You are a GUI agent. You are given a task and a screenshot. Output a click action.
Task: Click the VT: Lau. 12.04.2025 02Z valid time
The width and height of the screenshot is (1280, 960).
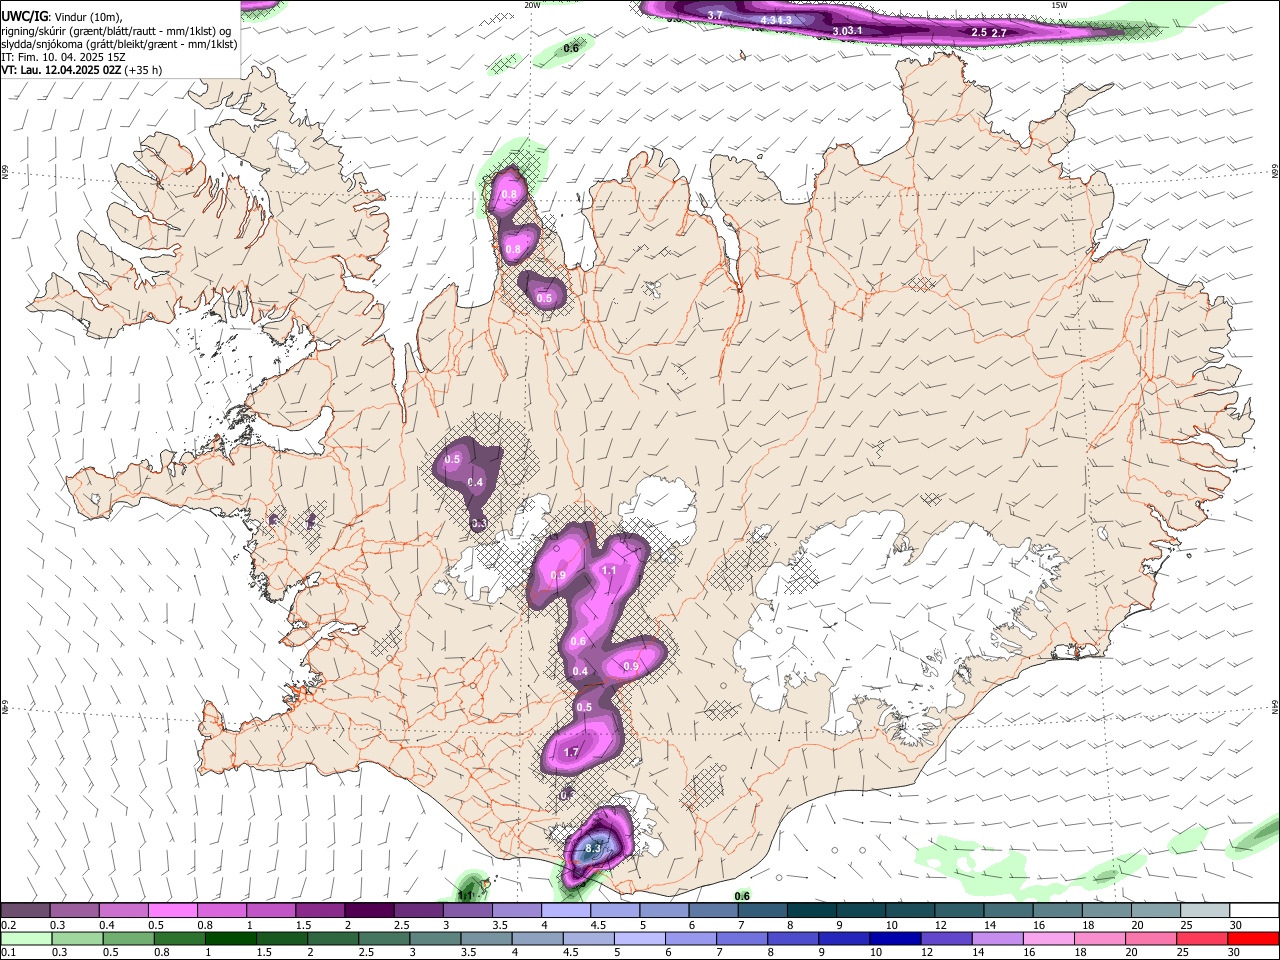click(x=62, y=70)
